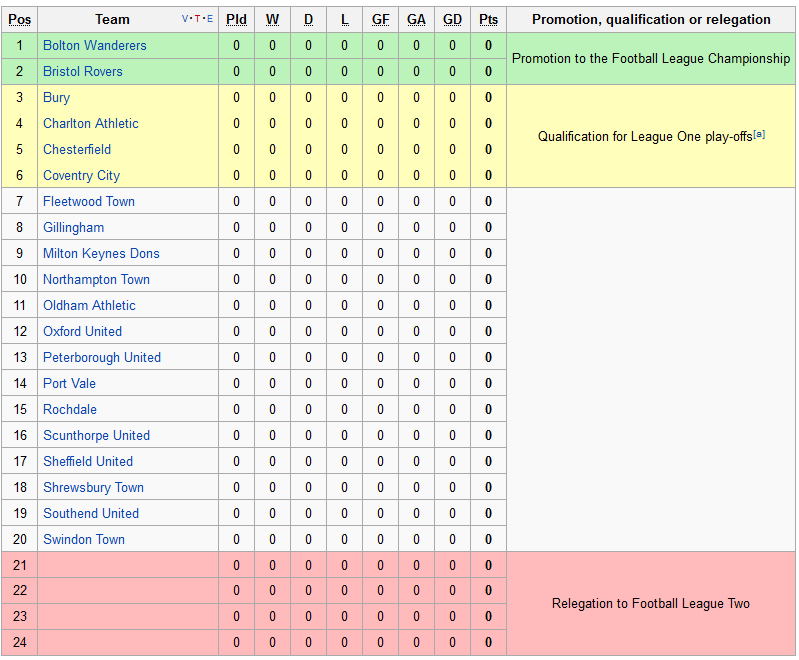Open the Rochdale team link

click(x=70, y=409)
